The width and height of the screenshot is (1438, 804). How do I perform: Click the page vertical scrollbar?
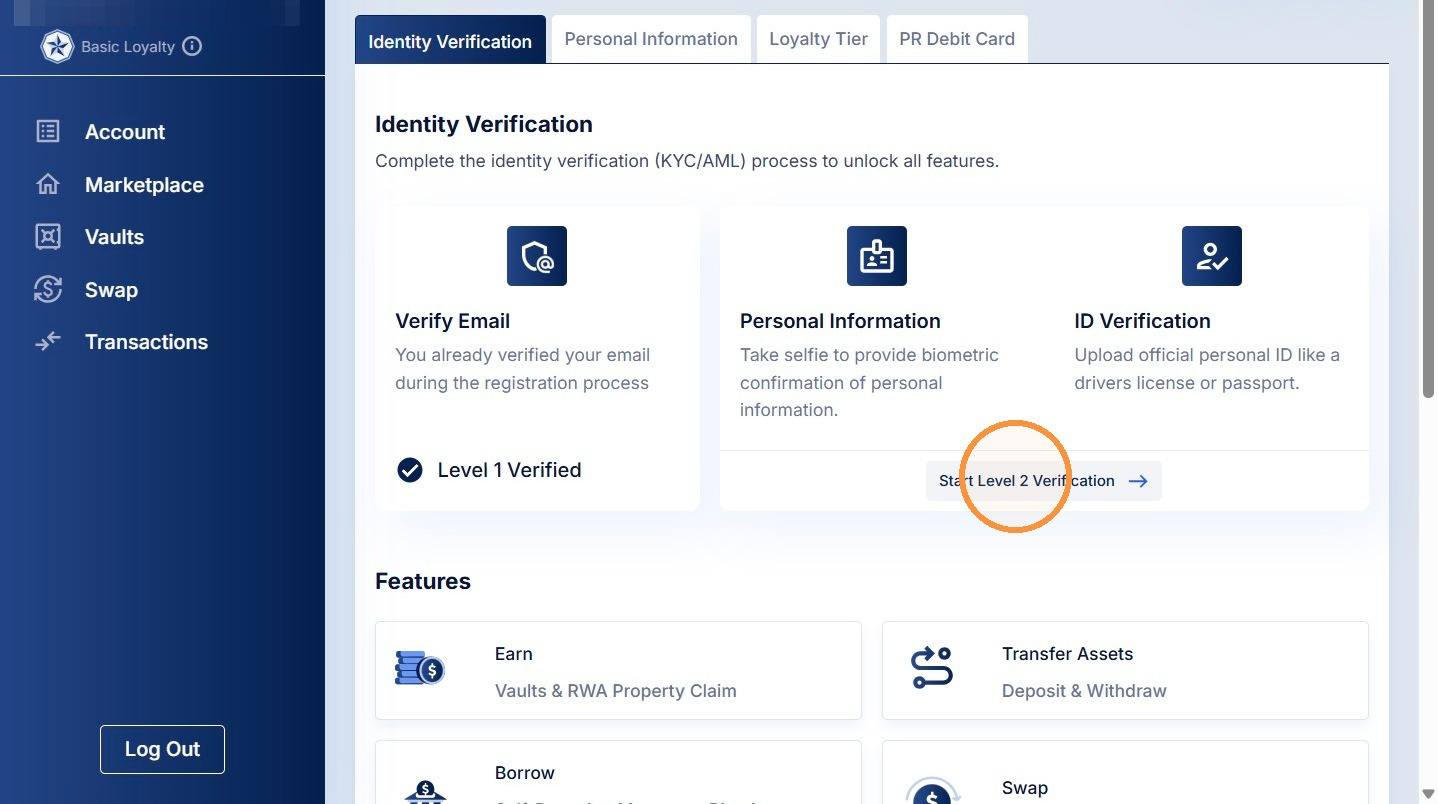1428,200
